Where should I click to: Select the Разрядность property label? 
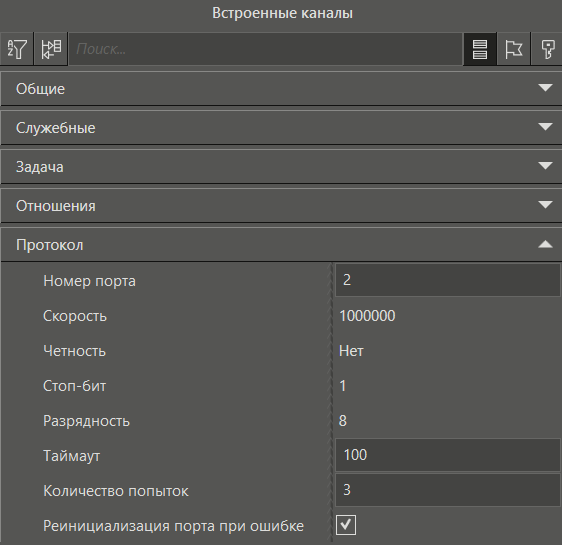click(x=86, y=421)
